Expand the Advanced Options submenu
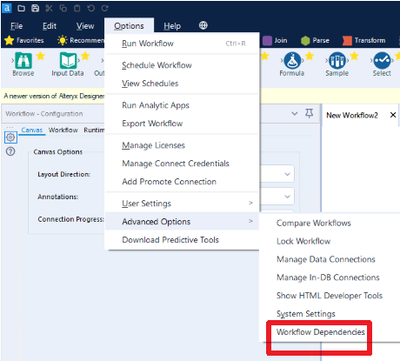This screenshot has width=400, height=361. tap(182, 221)
